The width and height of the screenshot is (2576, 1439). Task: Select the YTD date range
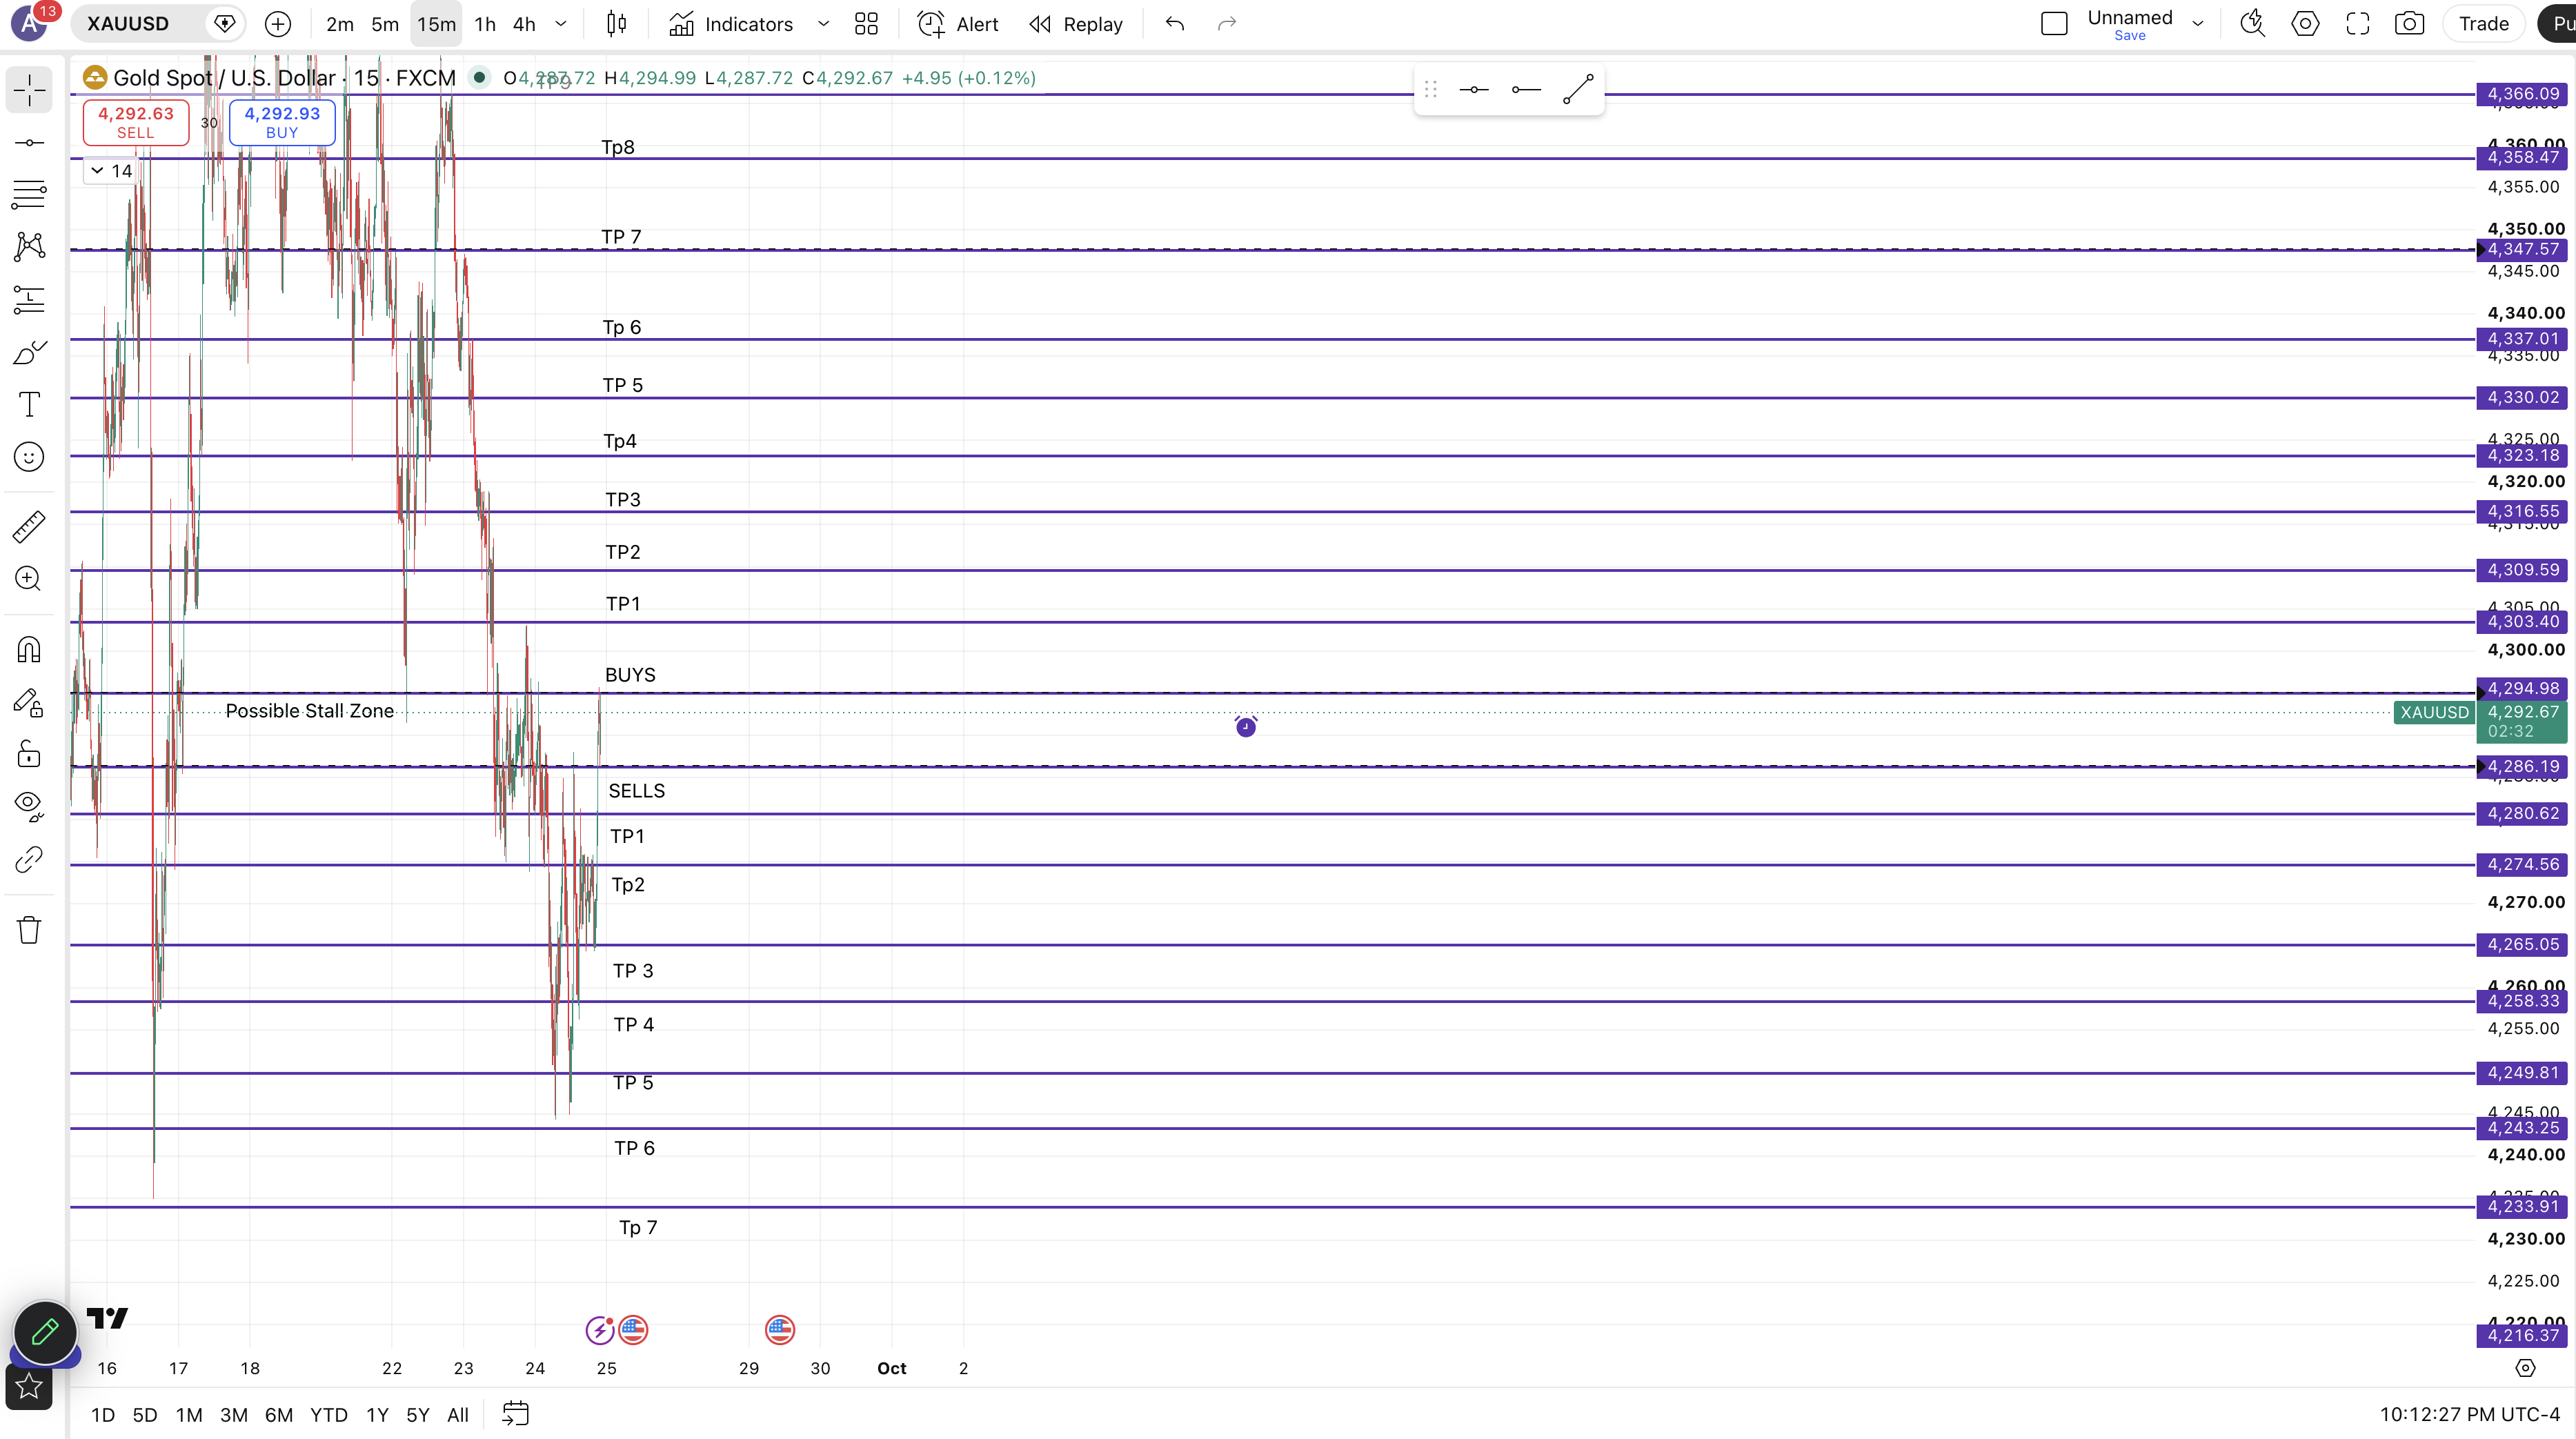point(329,1415)
